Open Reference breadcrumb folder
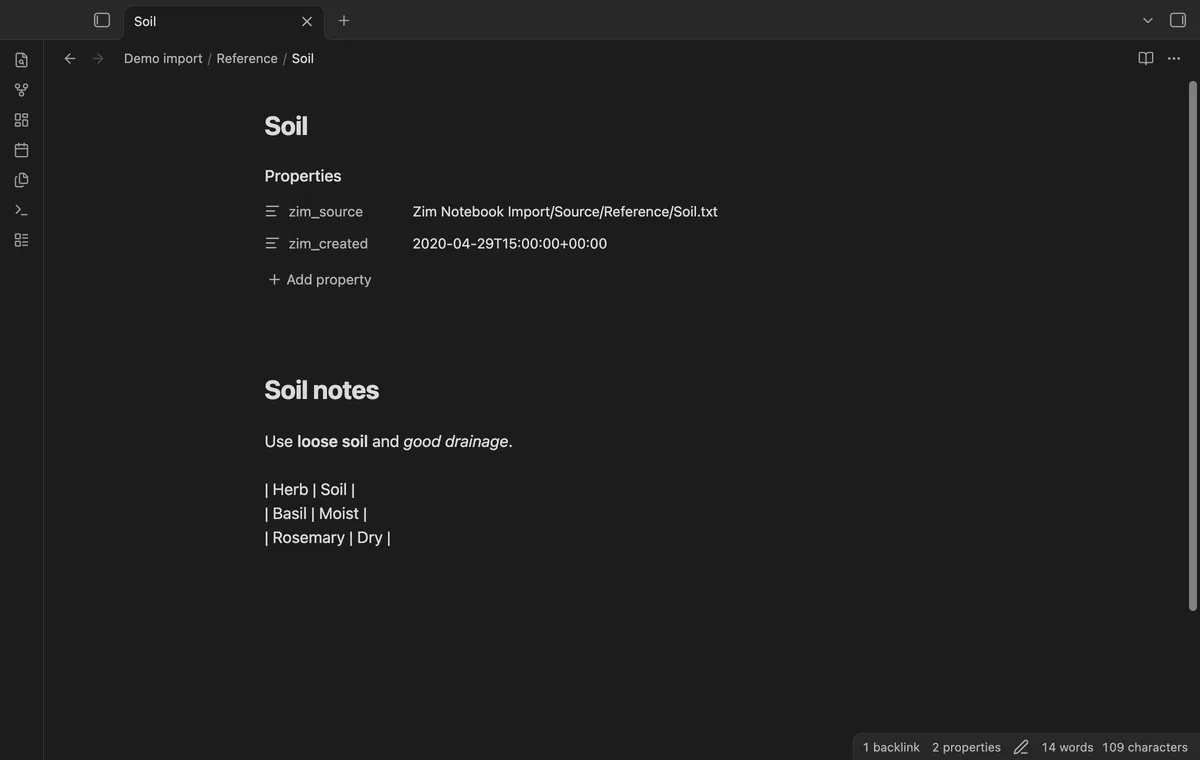Image resolution: width=1200 pixels, height=760 pixels. tap(247, 58)
